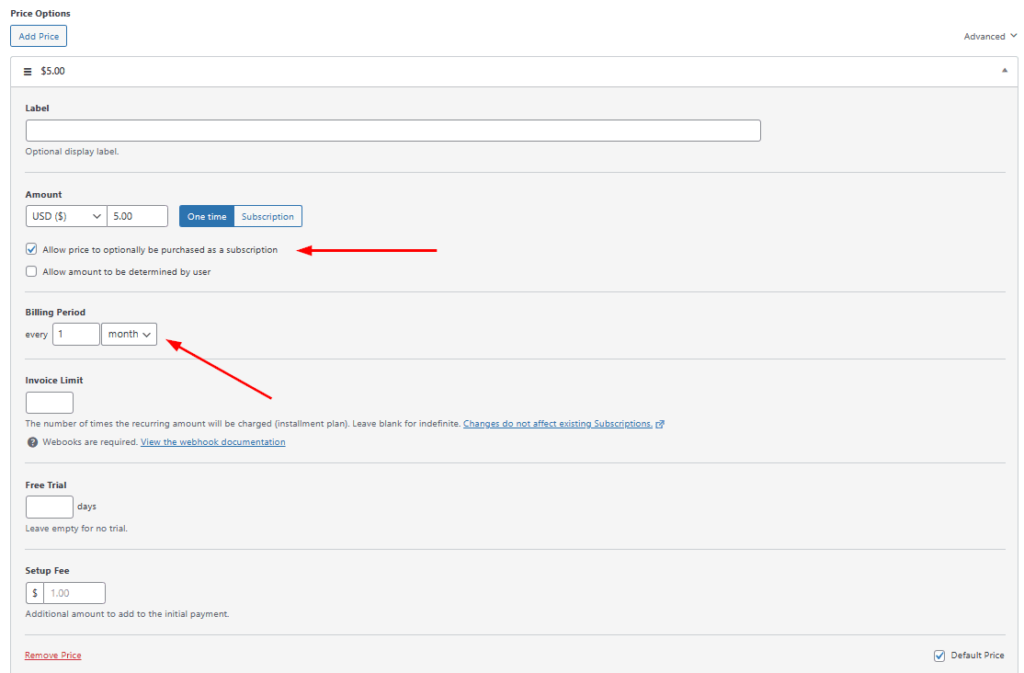Collapse the $5.00 price panel arrow
1024x673 pixels.
[1003, 72]
